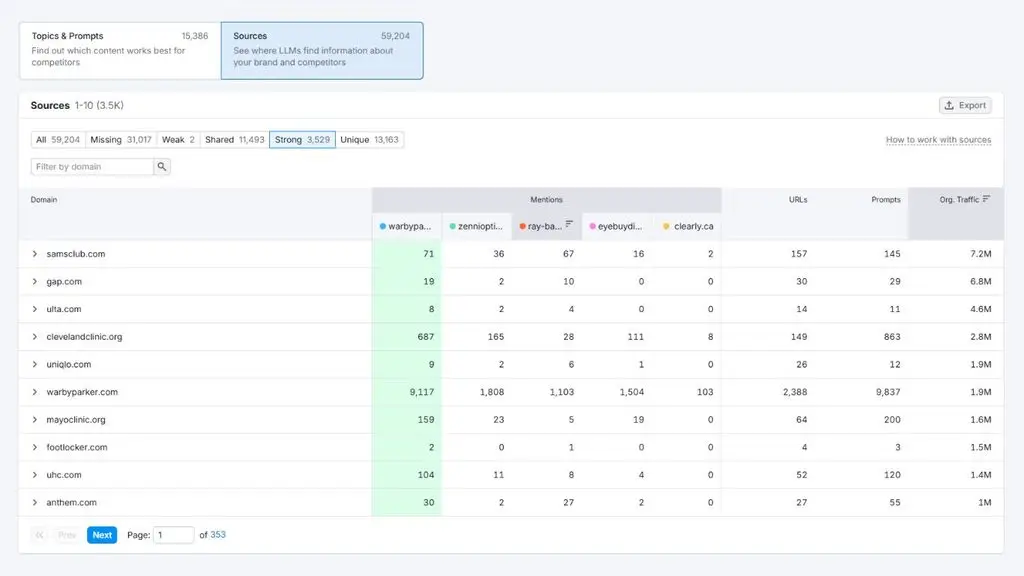Click the Prompts column header
Screen dimensions: 1024x576
pos(886,200)
